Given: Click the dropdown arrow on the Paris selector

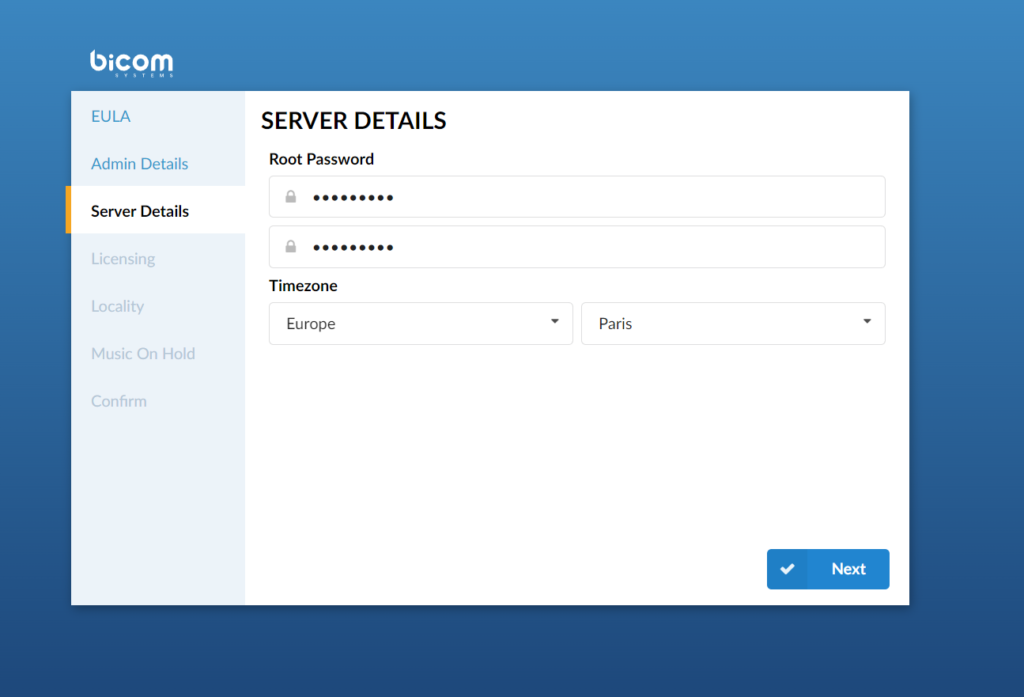Looking at the screenshot, I should click(x=866, y=322).
